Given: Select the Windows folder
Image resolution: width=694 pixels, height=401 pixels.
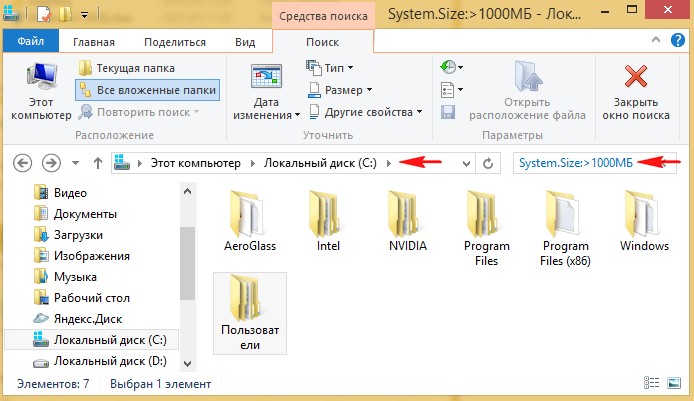Looking at the screenshot, I should point(644,220).
